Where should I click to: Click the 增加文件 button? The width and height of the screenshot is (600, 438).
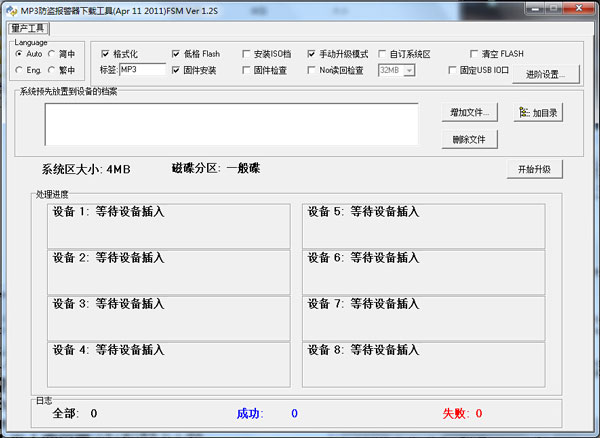click(x=470, y=112)
